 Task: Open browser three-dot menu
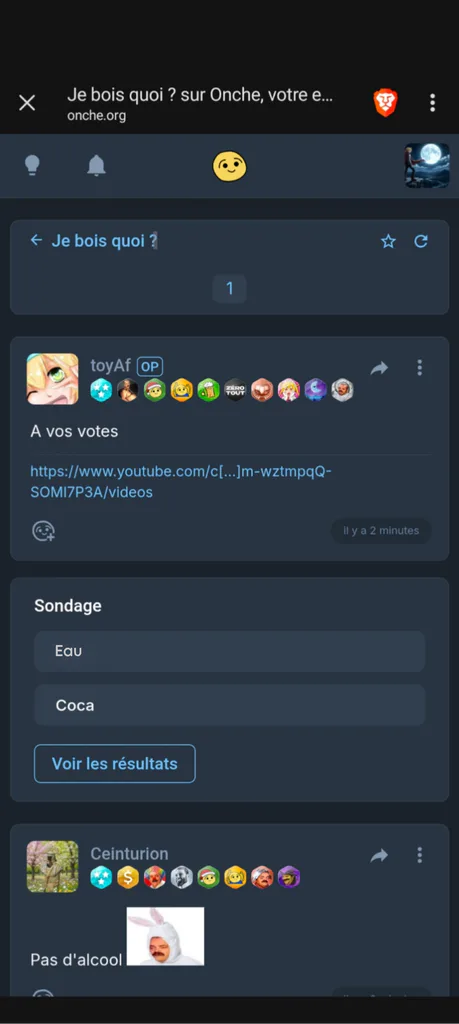pos(432,103)
